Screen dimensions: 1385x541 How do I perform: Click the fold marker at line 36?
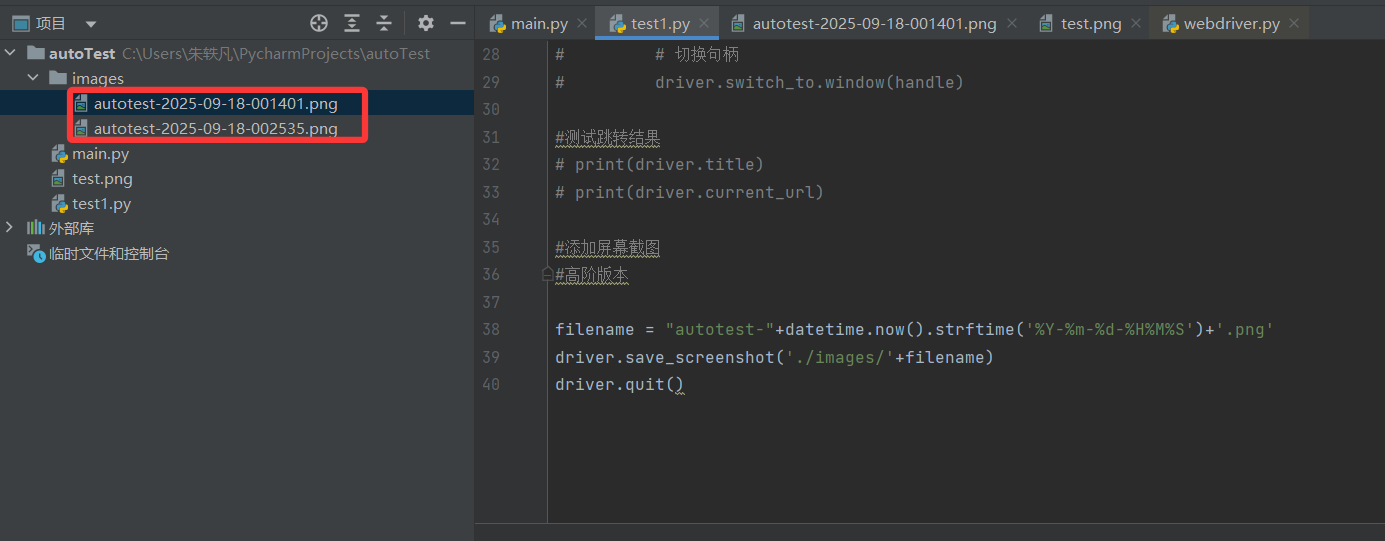point(547,274)
